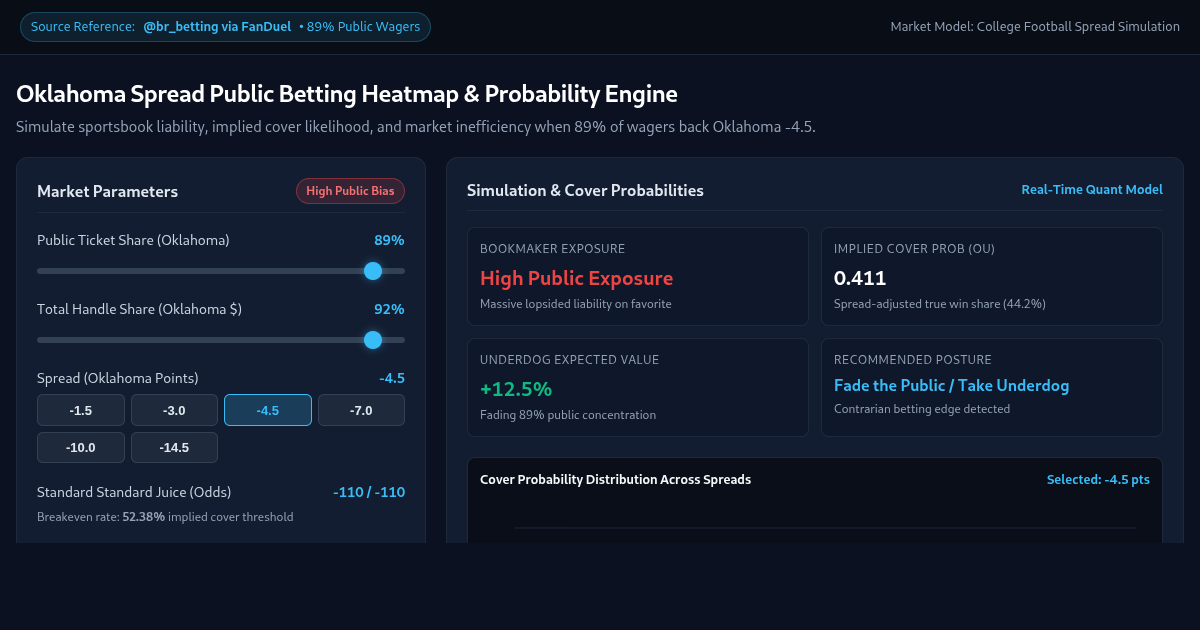Click the -4.5 spread value readout

[392, 378]
